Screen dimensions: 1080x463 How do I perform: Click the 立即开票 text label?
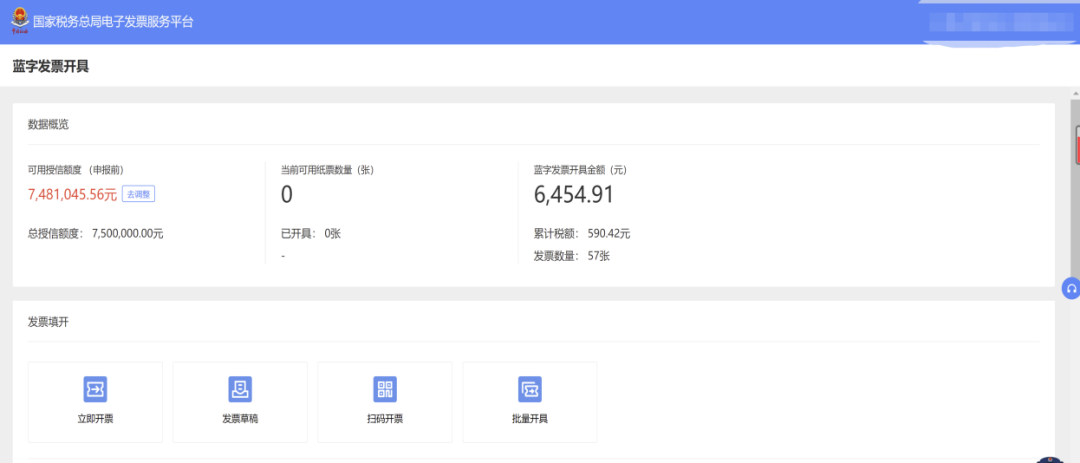pyautogui.click(x=95, y=419)
